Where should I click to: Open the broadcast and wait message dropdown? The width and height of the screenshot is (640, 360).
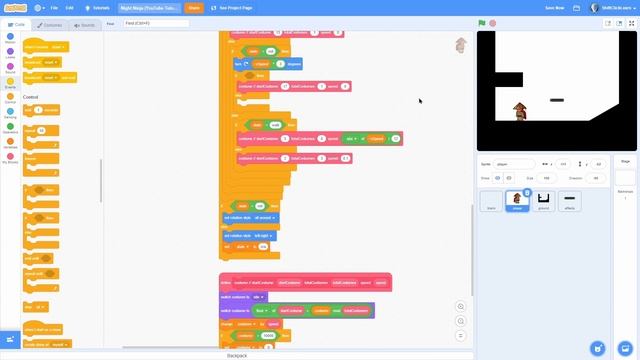[51, 78]
